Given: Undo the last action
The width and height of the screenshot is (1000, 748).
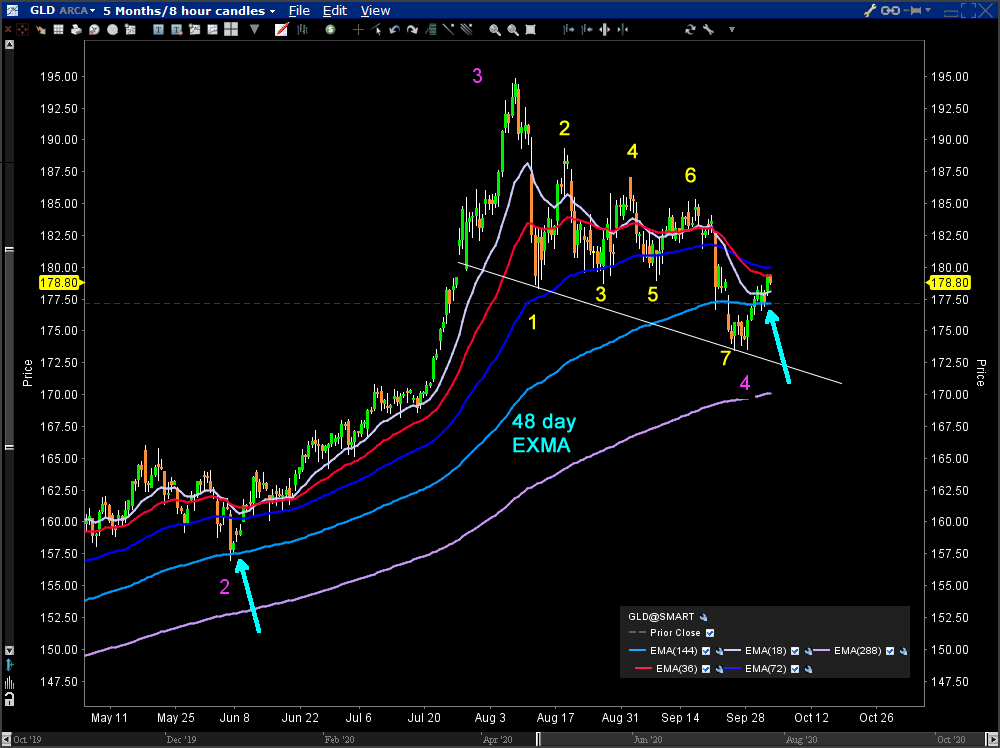Looking at the screenshot, I should pos(394,29).
